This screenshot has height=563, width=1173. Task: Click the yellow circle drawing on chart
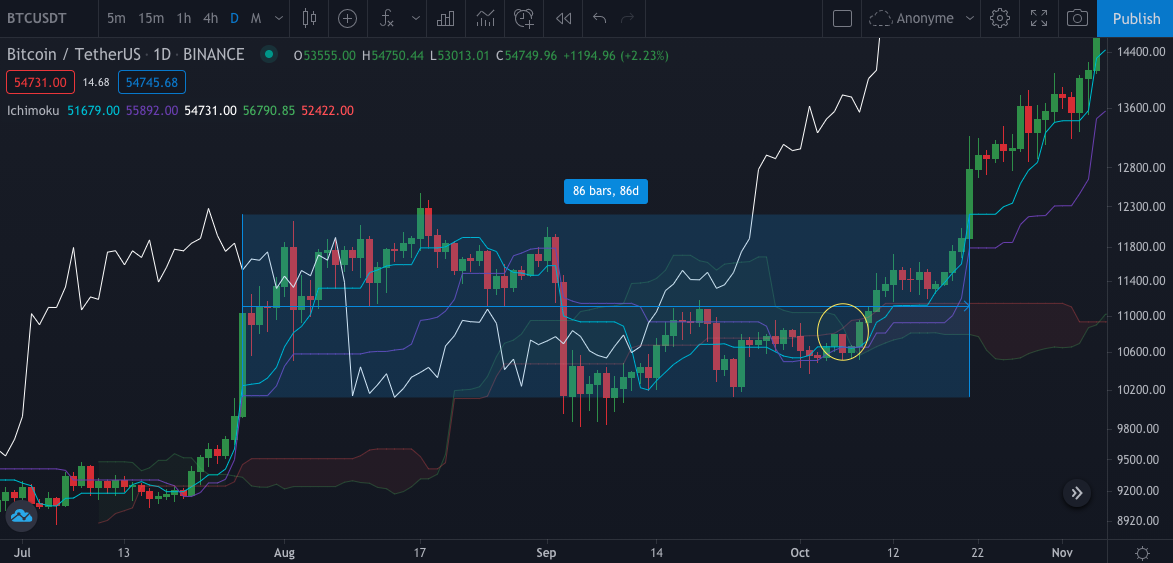[842, 332]
